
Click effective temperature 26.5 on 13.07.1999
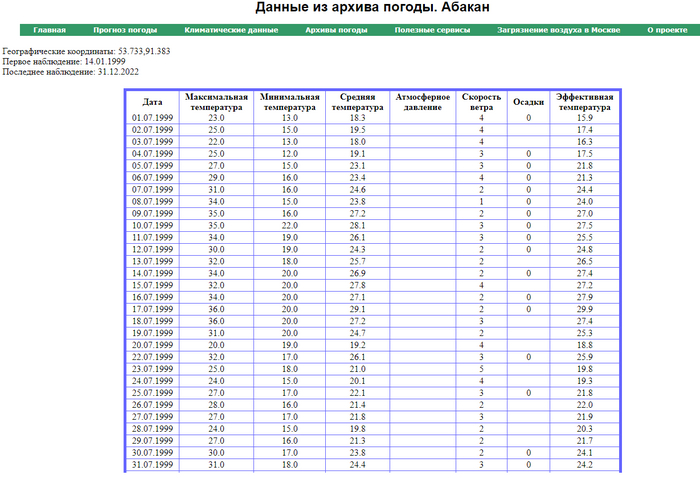[x=584, y=262]
